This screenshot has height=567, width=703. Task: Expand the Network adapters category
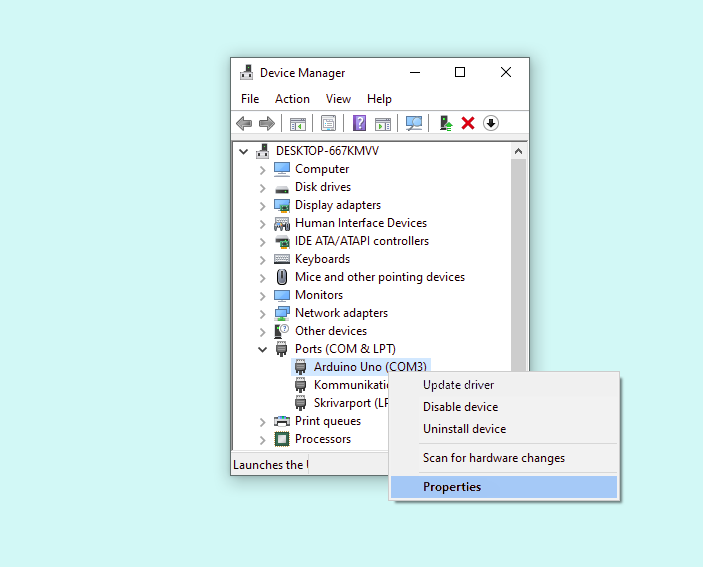(263, 313)
